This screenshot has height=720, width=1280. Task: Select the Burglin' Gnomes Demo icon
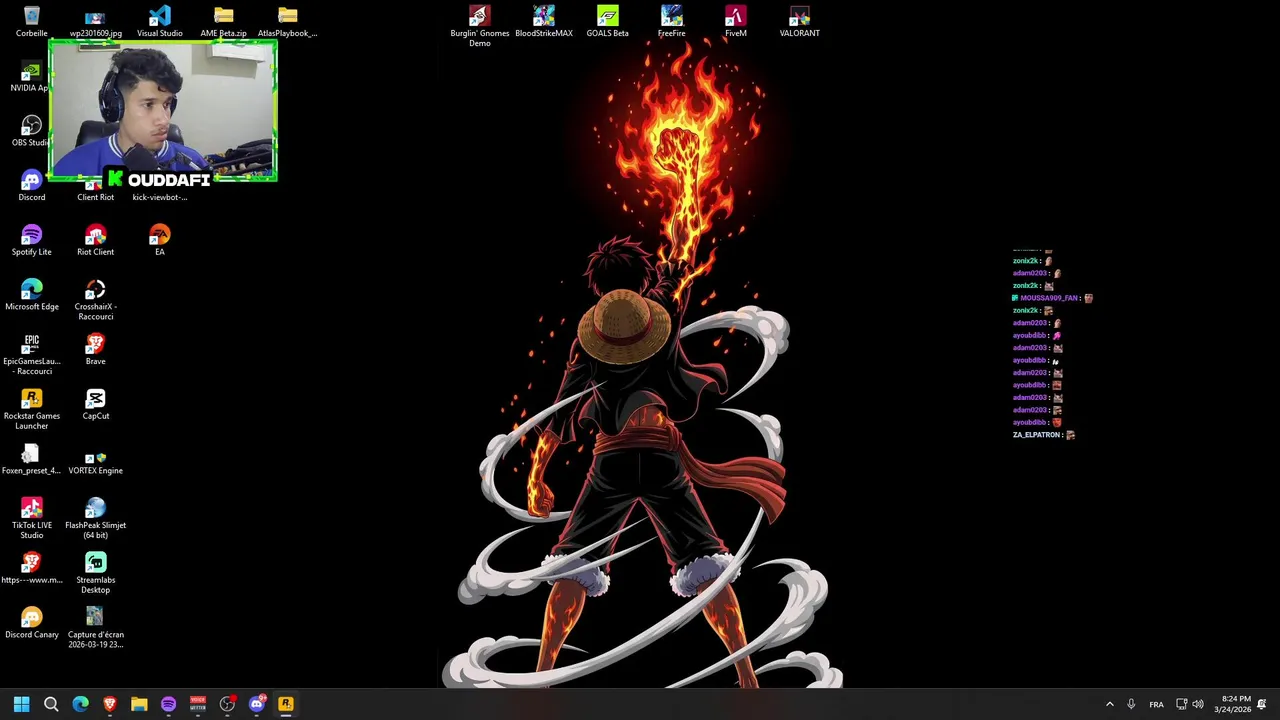[480, 26]
